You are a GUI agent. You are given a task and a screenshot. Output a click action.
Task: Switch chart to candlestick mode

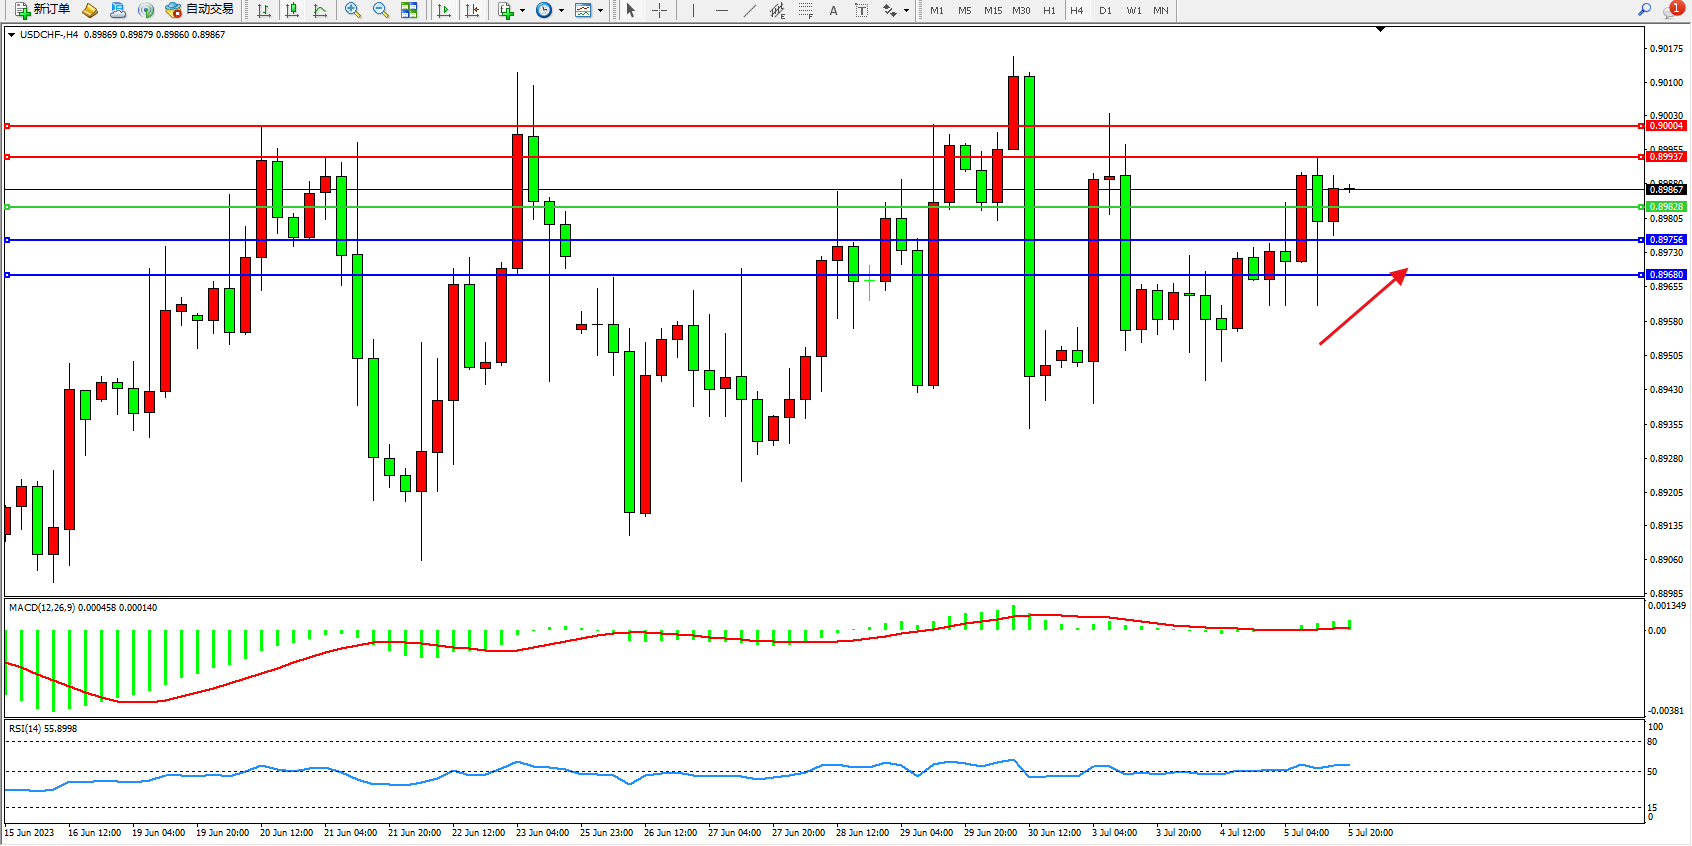point(292,10)
